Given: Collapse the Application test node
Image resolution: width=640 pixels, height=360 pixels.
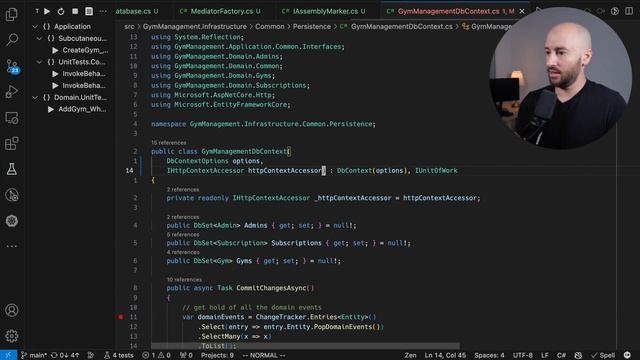Looking at the screenshot, I should pyautogui.click(x=35, y=27).
